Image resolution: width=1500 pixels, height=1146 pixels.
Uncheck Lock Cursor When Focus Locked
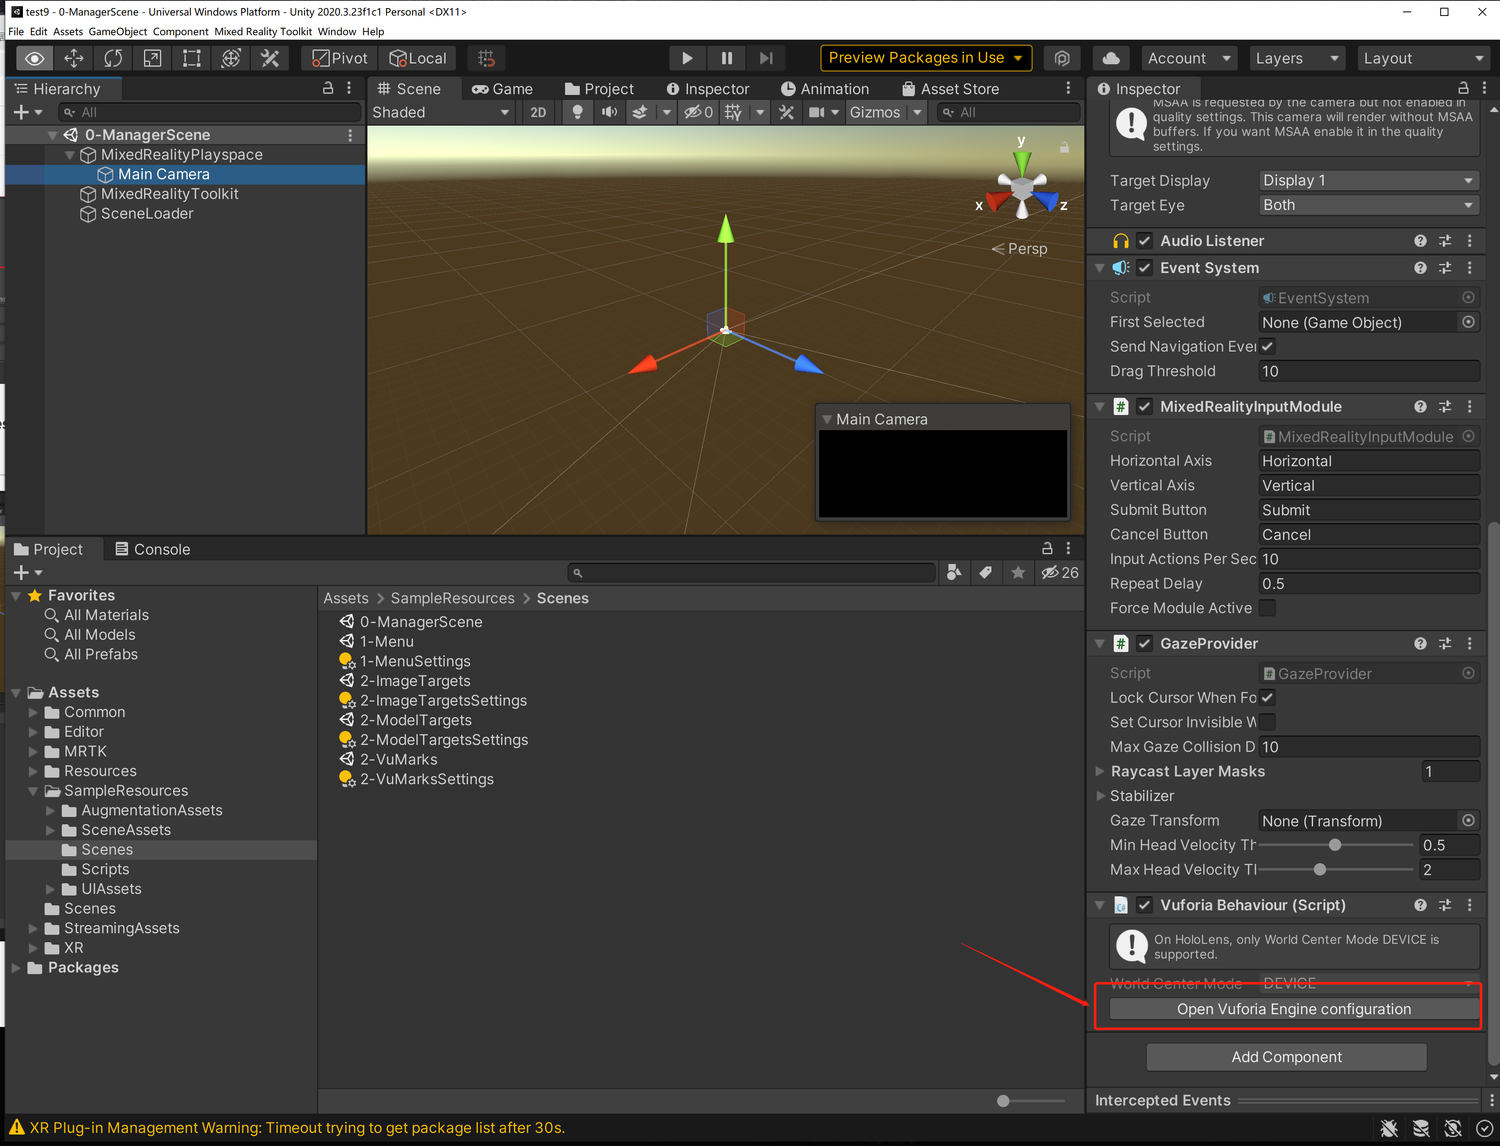[1267, 697]
